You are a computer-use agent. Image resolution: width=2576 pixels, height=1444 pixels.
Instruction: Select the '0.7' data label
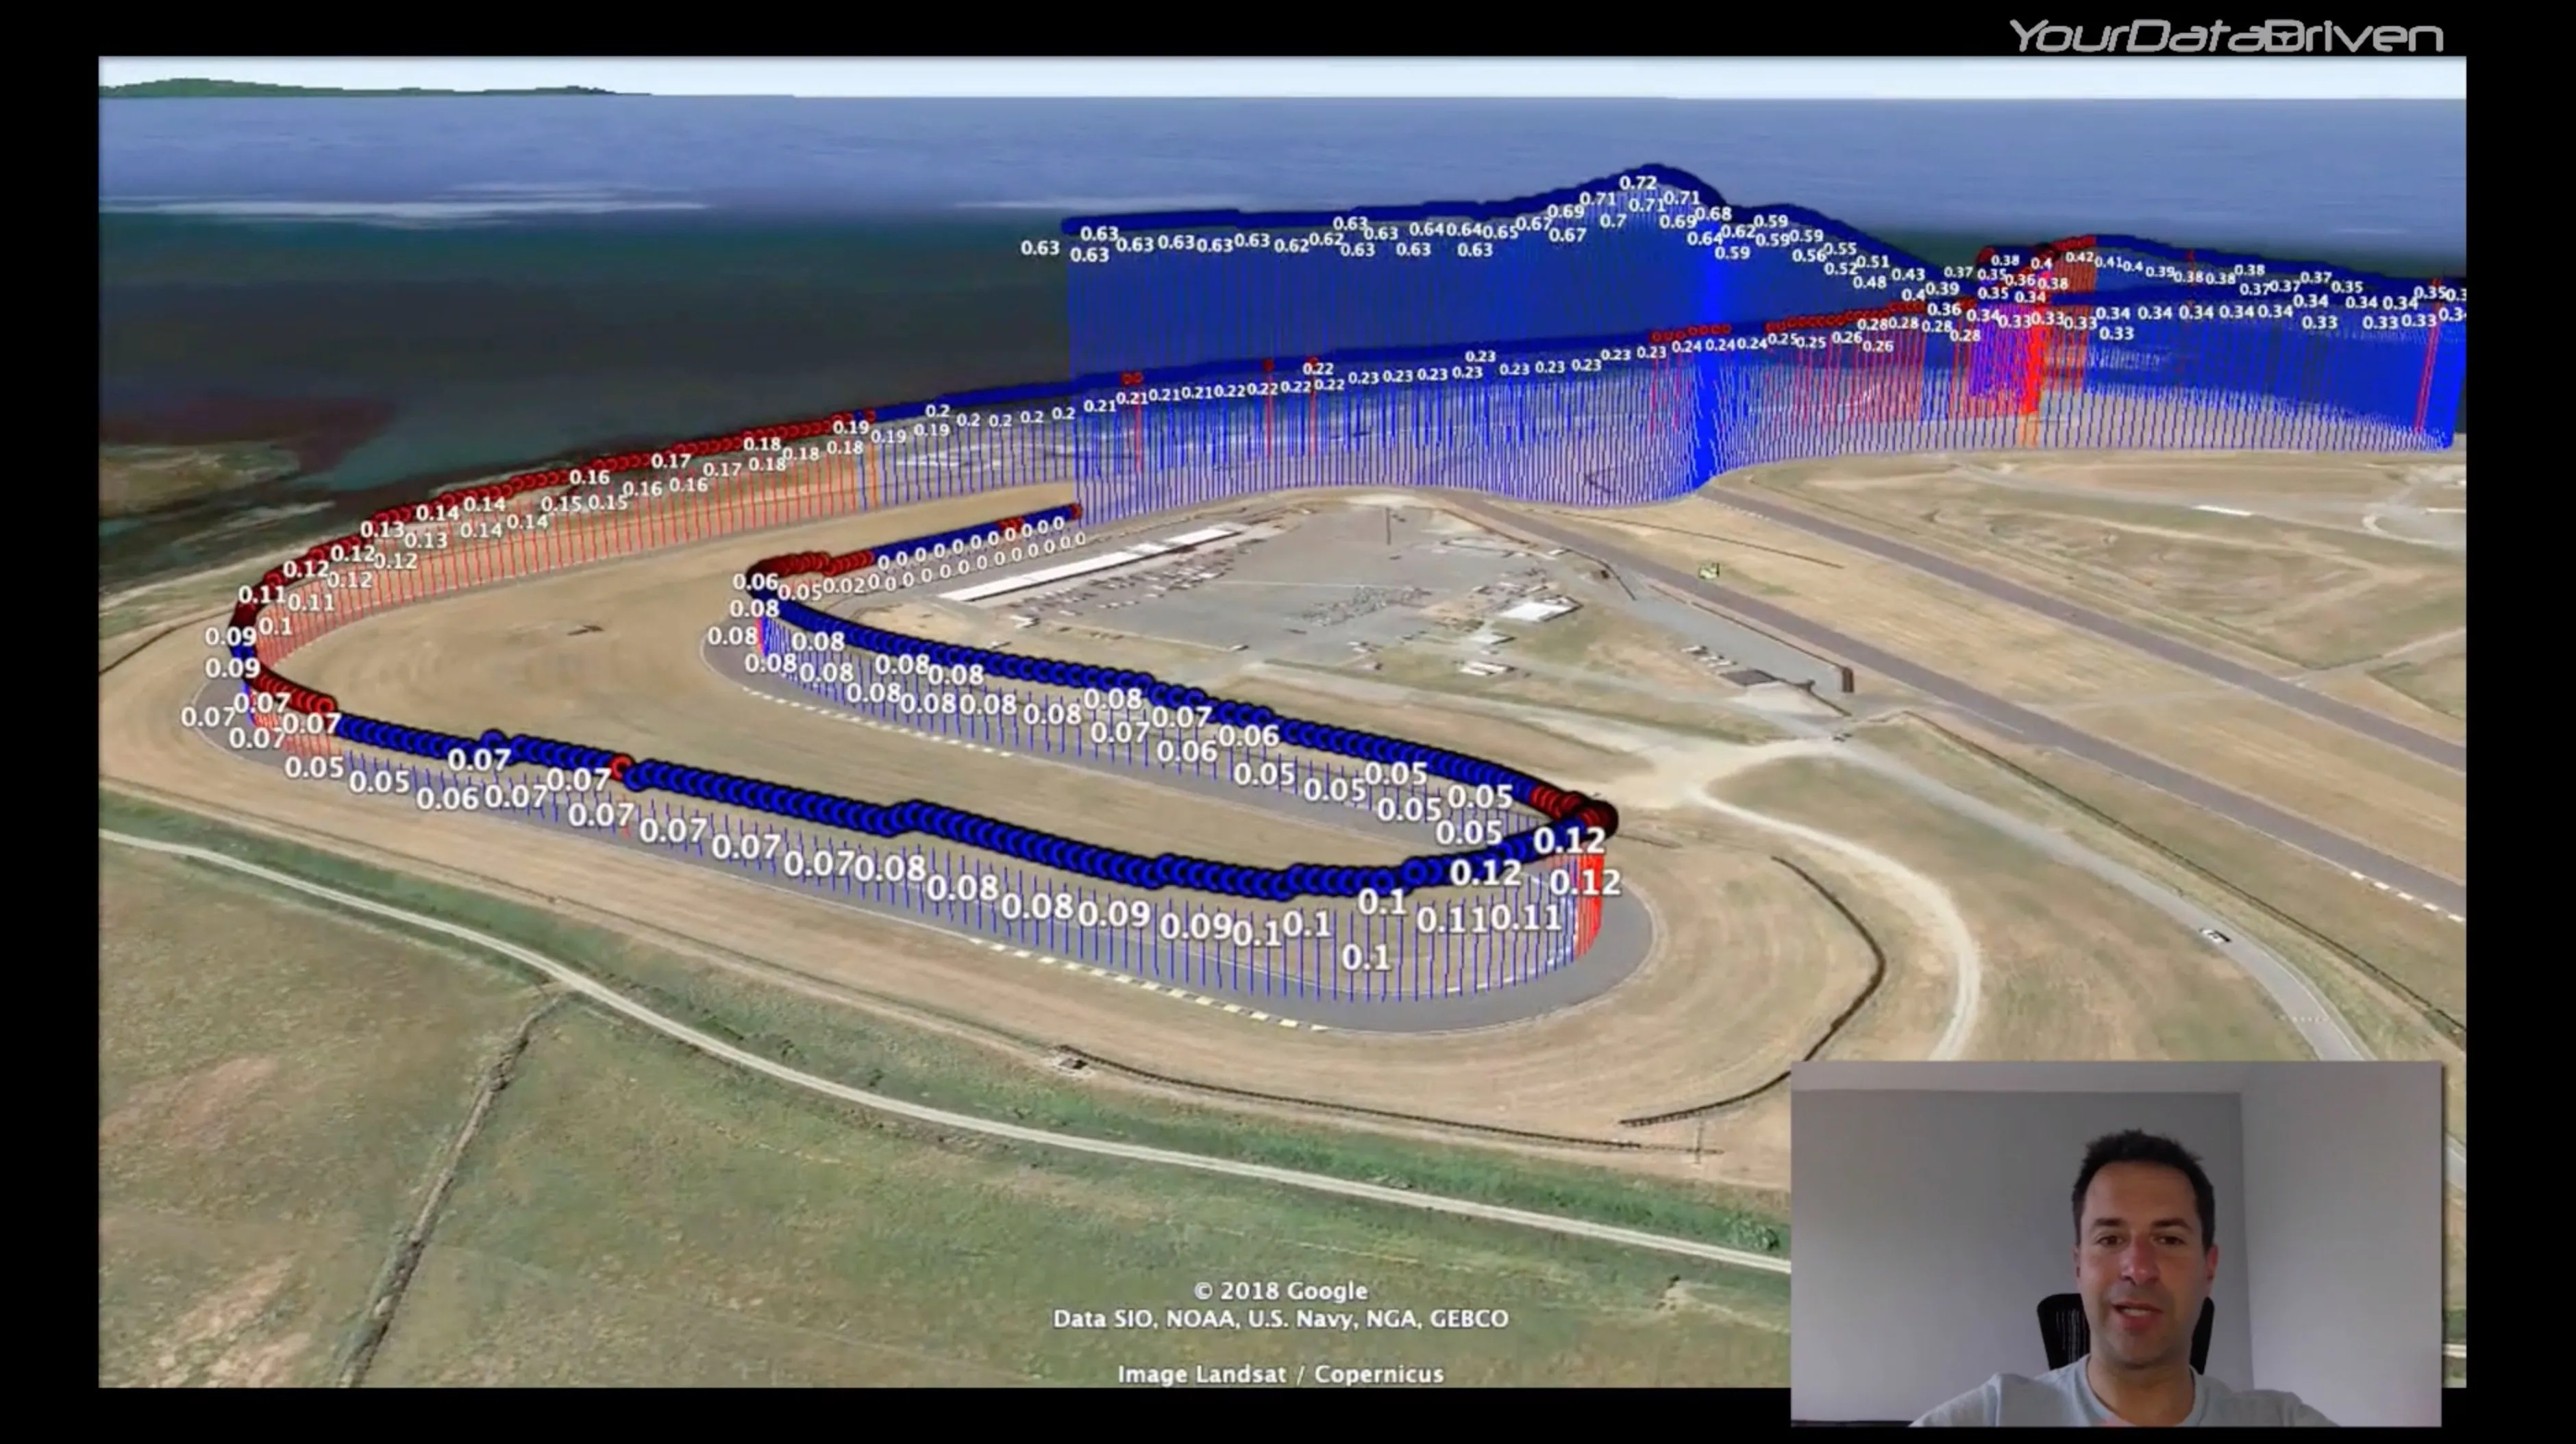(1612, 221)
